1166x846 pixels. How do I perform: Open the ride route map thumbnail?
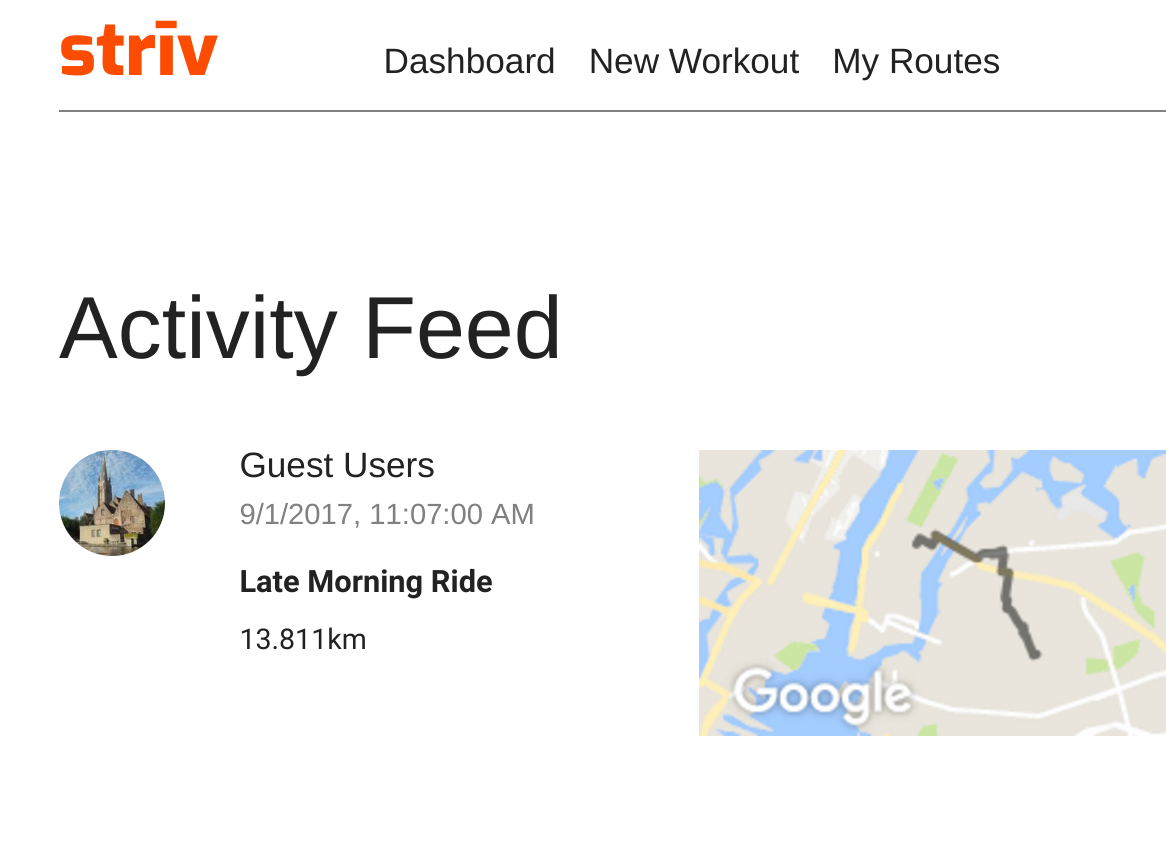(x=933, y=592)
